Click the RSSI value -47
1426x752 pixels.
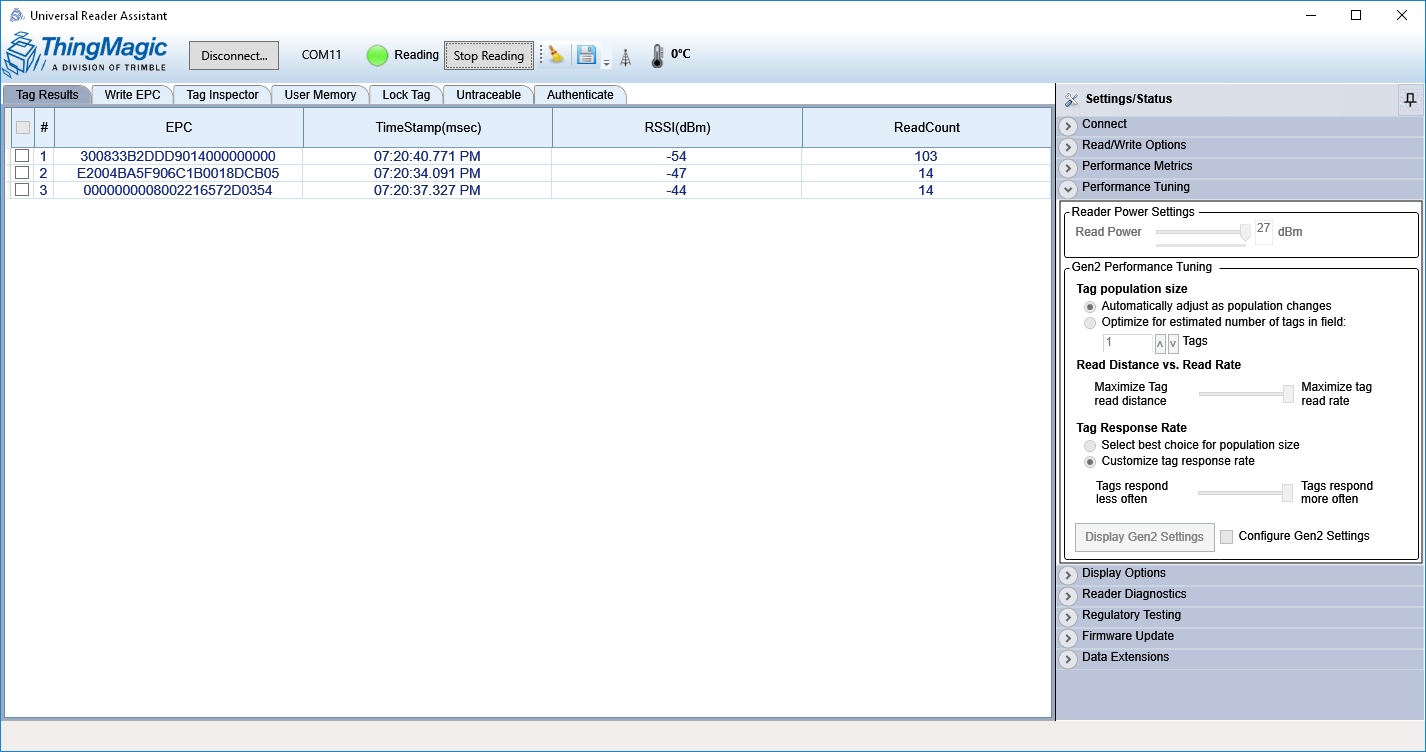[x=677, y=173]
